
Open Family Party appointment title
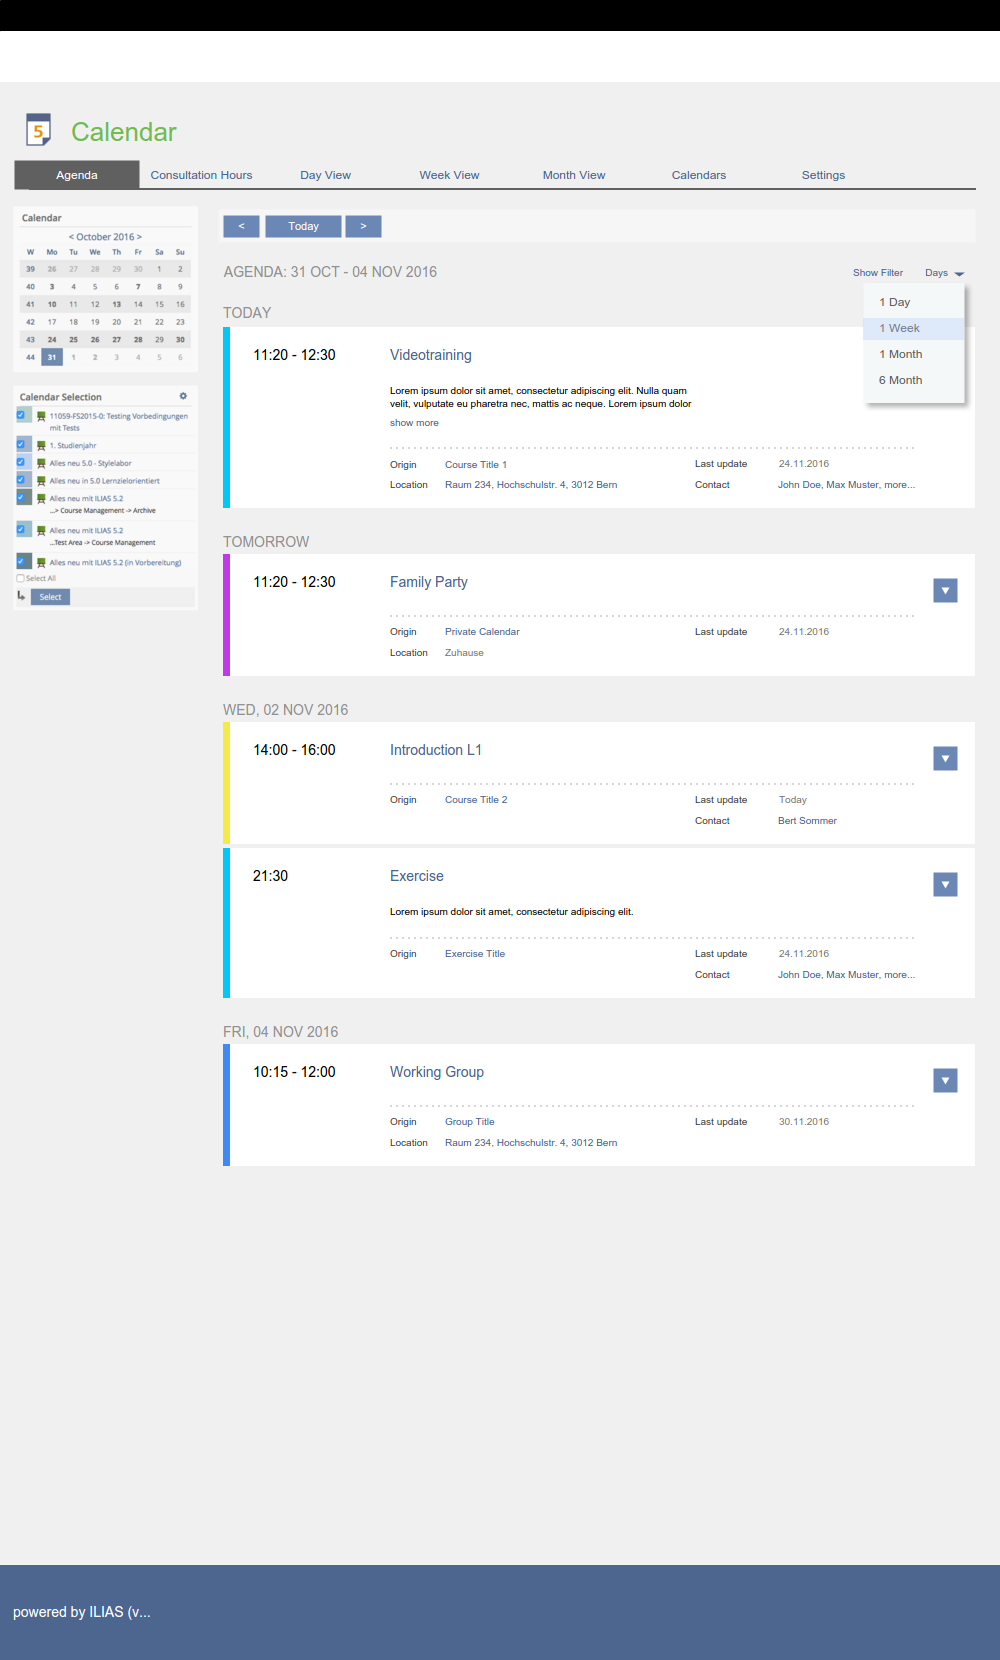(429, 582)
